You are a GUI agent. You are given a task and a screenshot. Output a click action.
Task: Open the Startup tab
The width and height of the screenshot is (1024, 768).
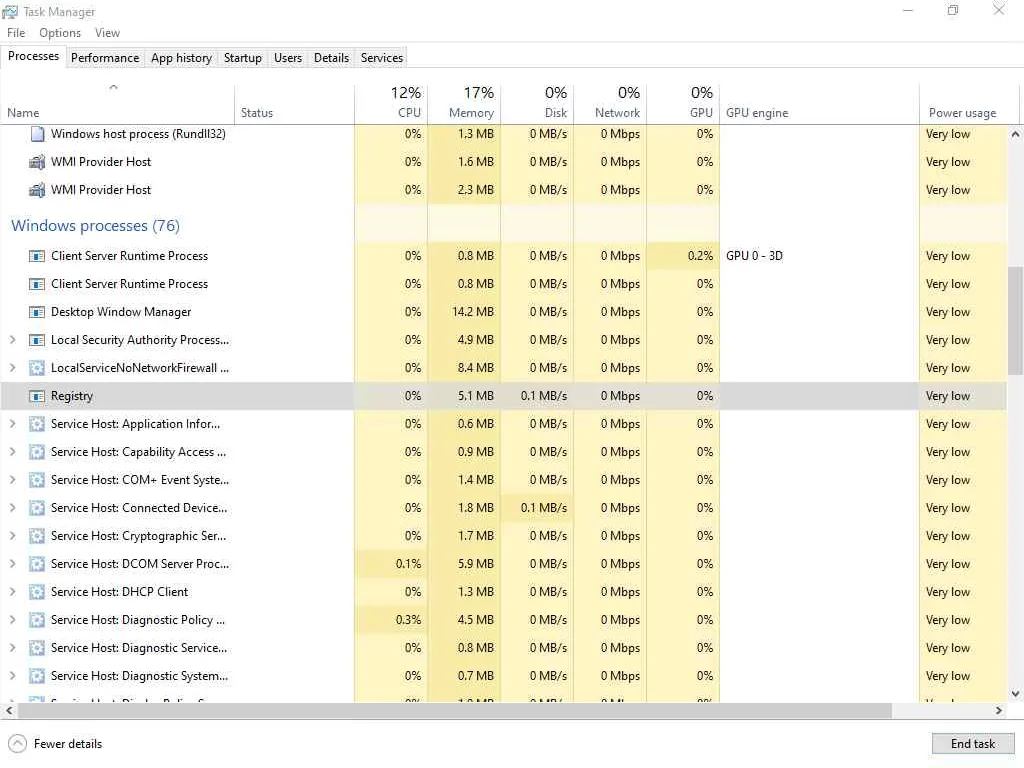pos(242,58)
